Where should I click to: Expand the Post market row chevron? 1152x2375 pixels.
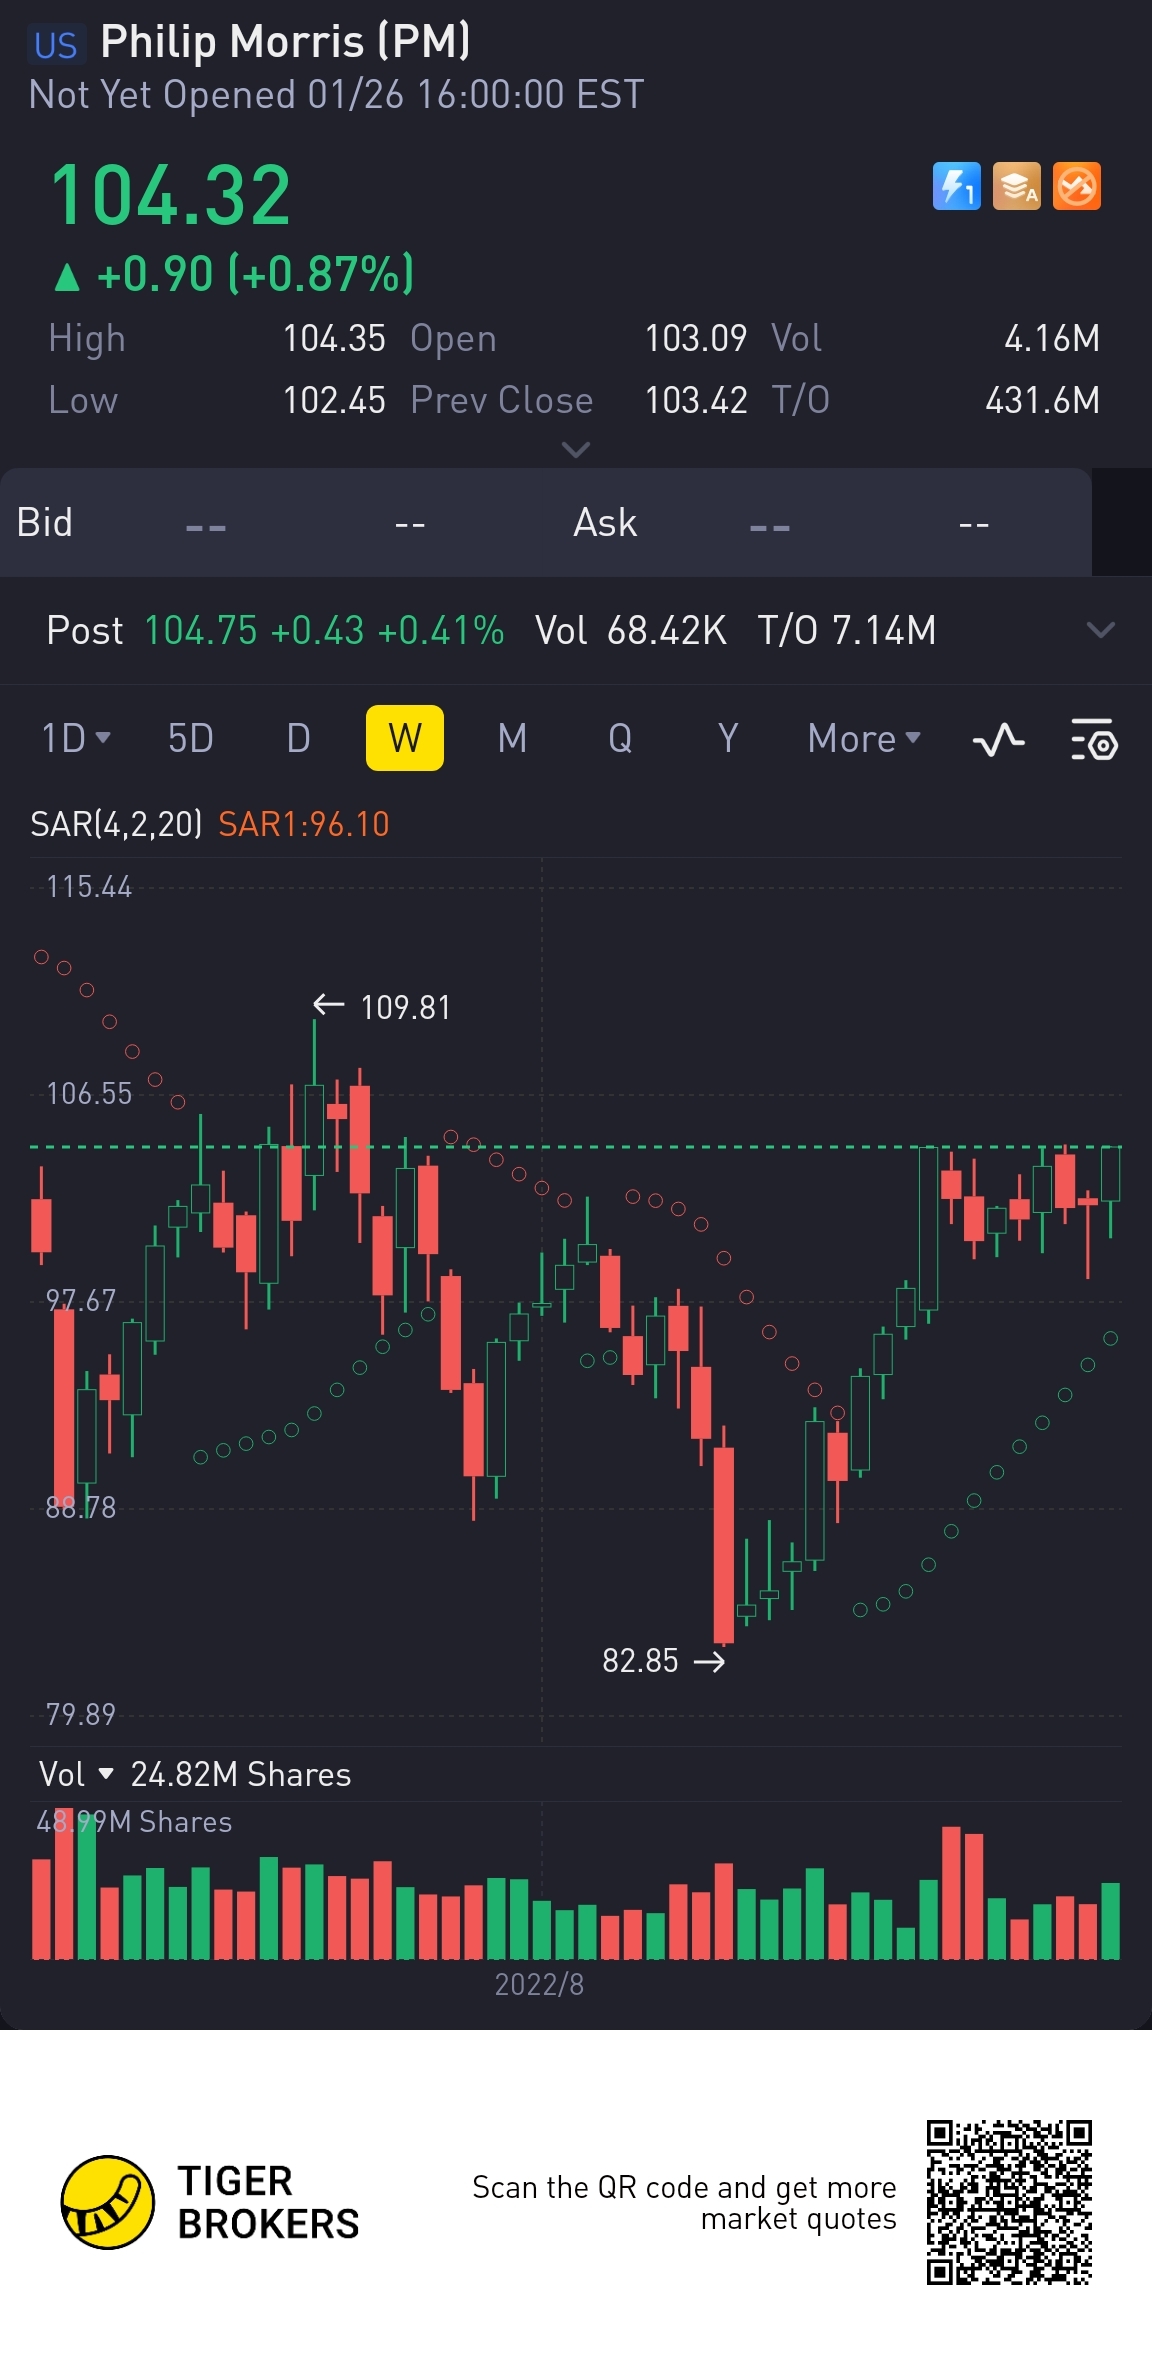(x=1100, y=630)
